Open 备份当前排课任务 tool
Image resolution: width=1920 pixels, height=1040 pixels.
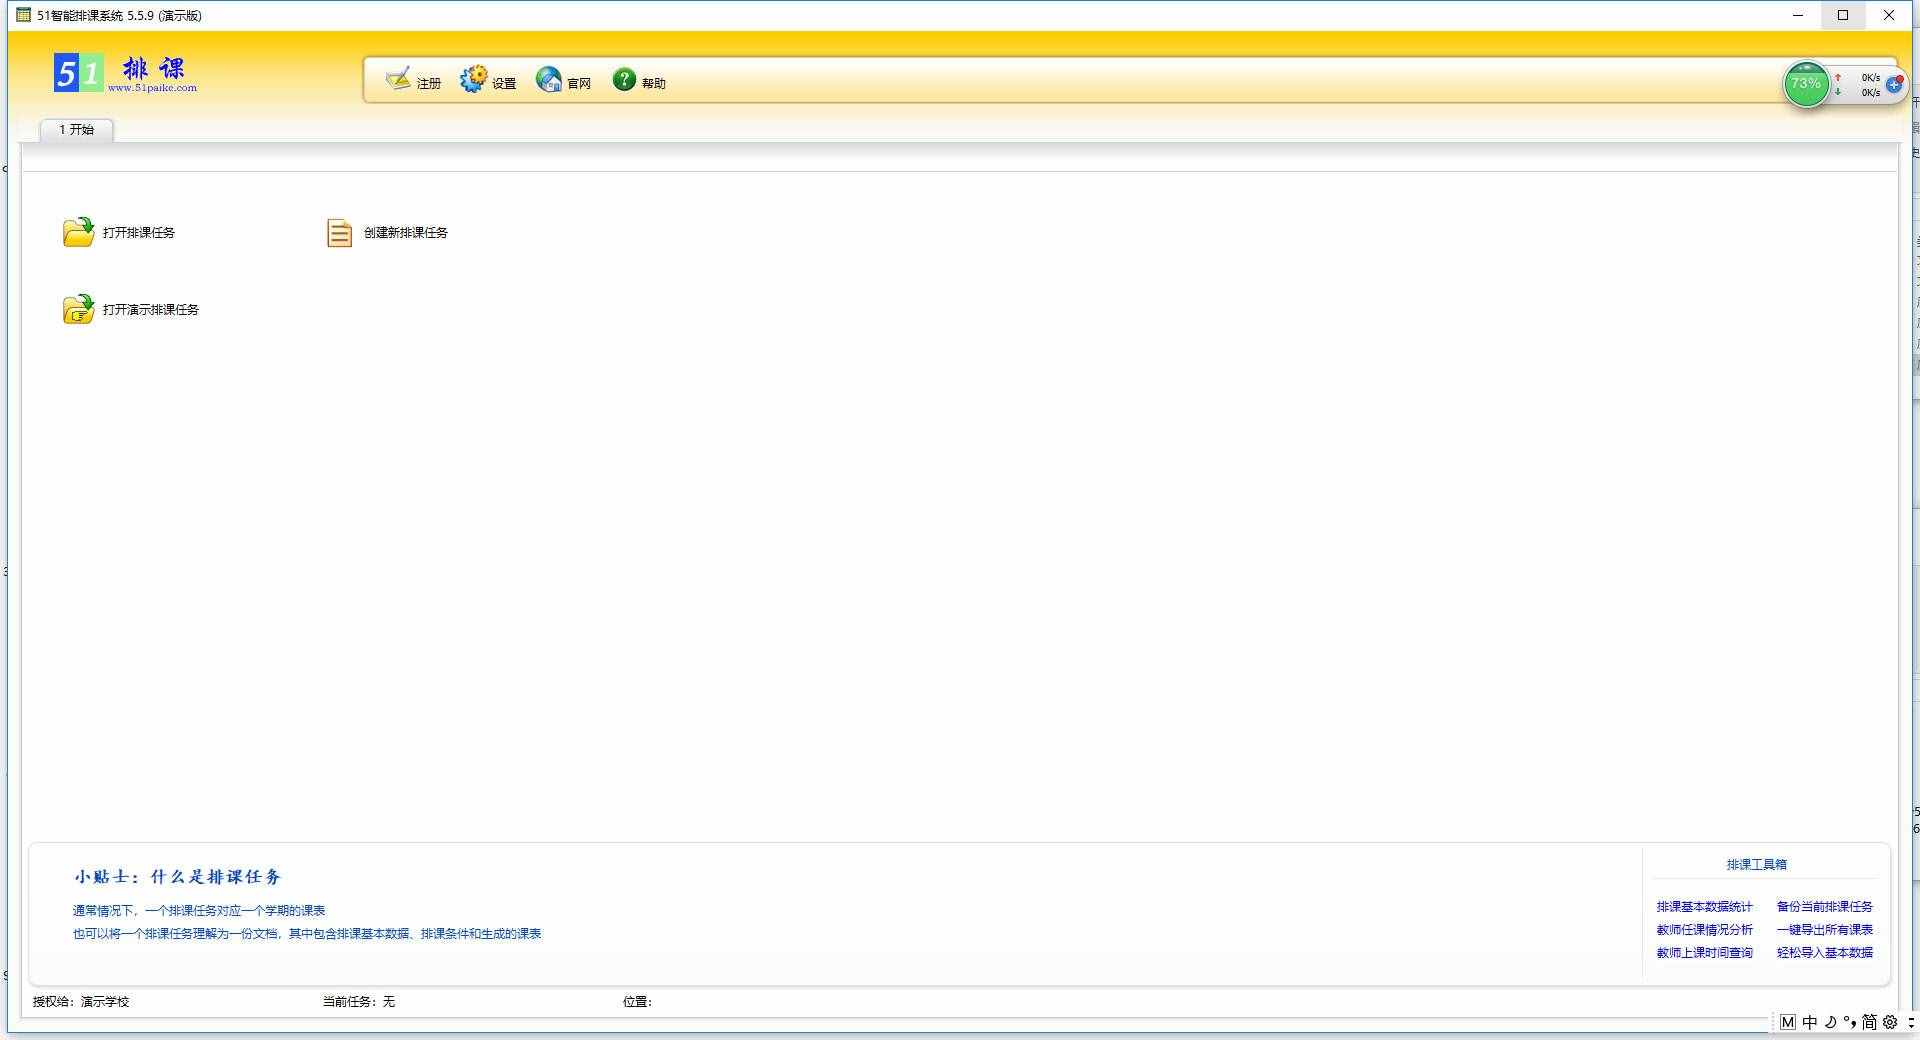click(x=1824, y=907)
